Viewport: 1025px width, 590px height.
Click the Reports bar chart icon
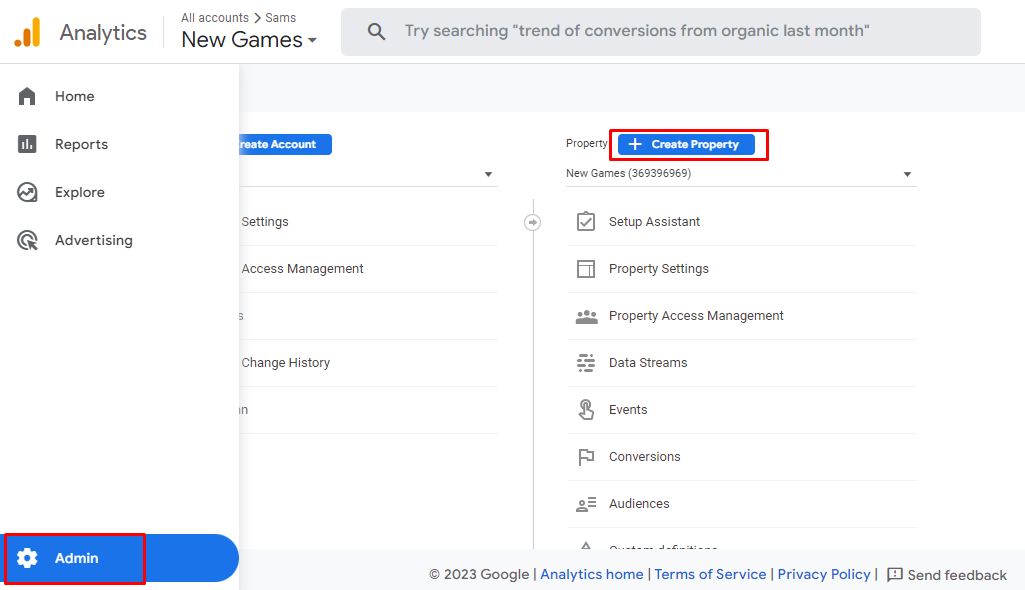tap(27, 144)
